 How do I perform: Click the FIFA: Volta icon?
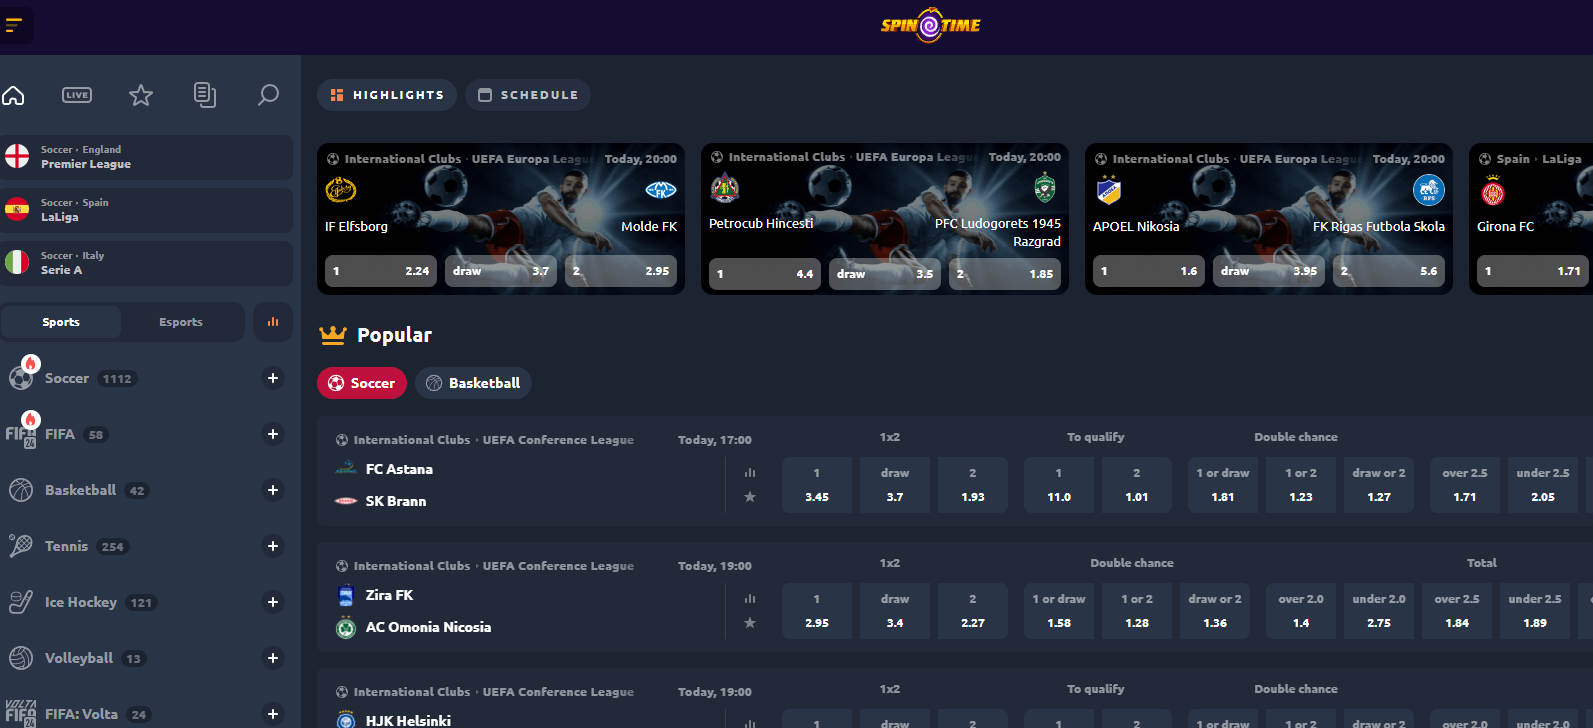click(x=21, y=713)
